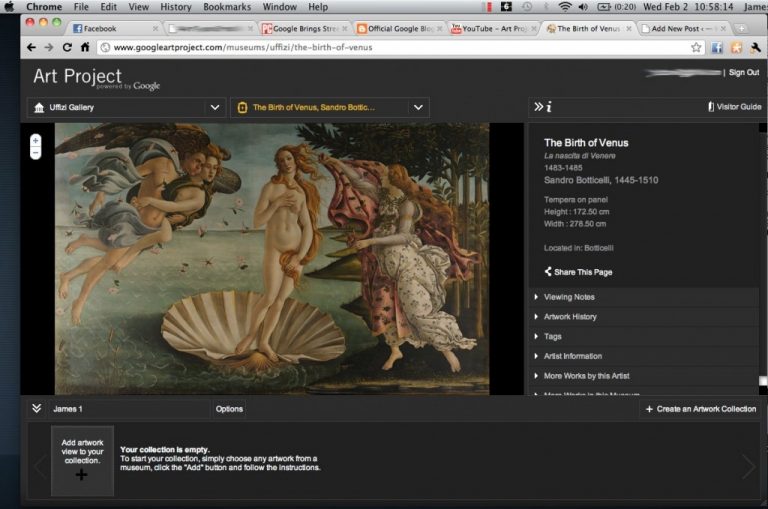Viewport: 768px width, 509px height.
Task: Switch to the Google Brings Street tab
Action: [305, 28]
